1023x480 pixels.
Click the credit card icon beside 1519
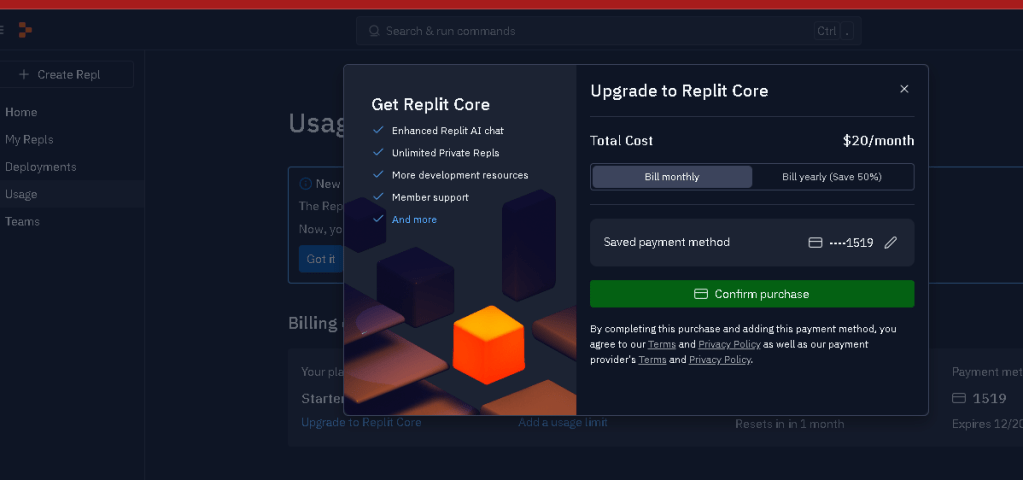tap(815, 243)
